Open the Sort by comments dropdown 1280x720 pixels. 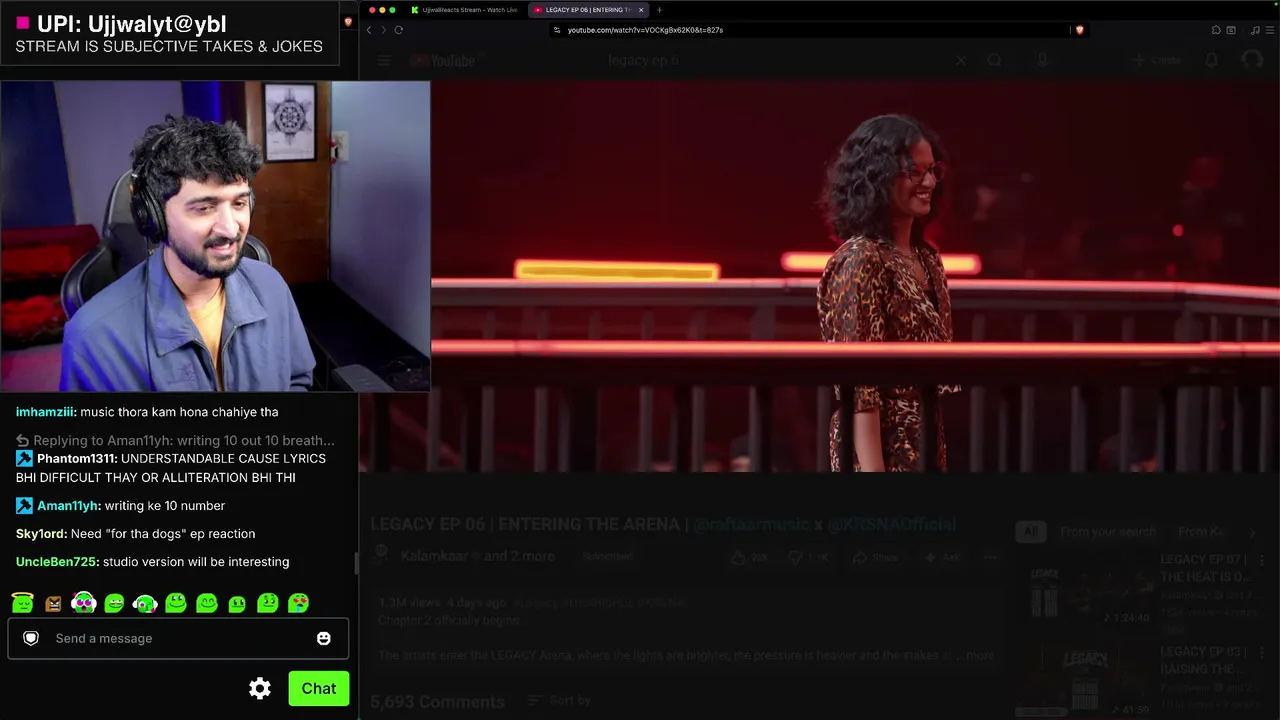pyautogui.click(x=559, y=701)
